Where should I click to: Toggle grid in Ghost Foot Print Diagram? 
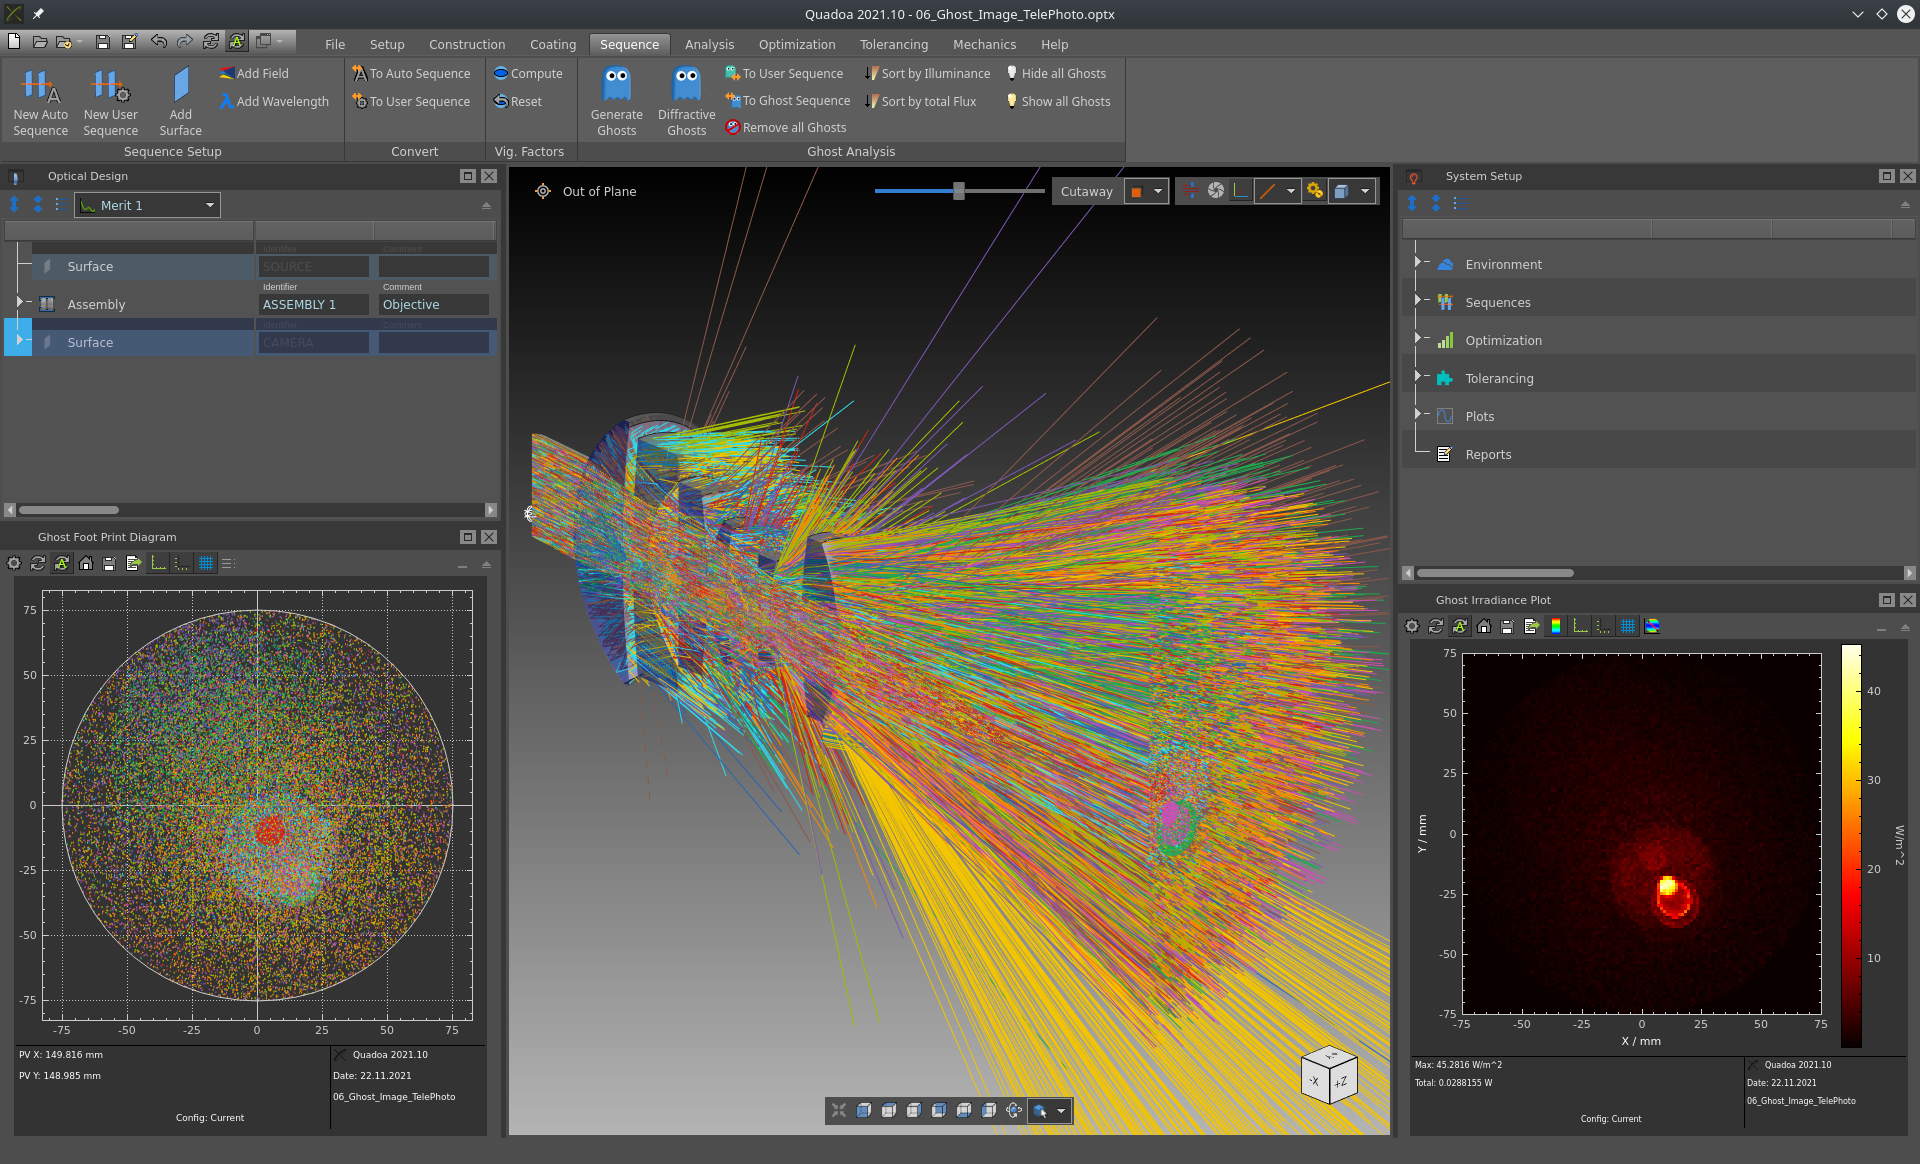coord(206,563)
